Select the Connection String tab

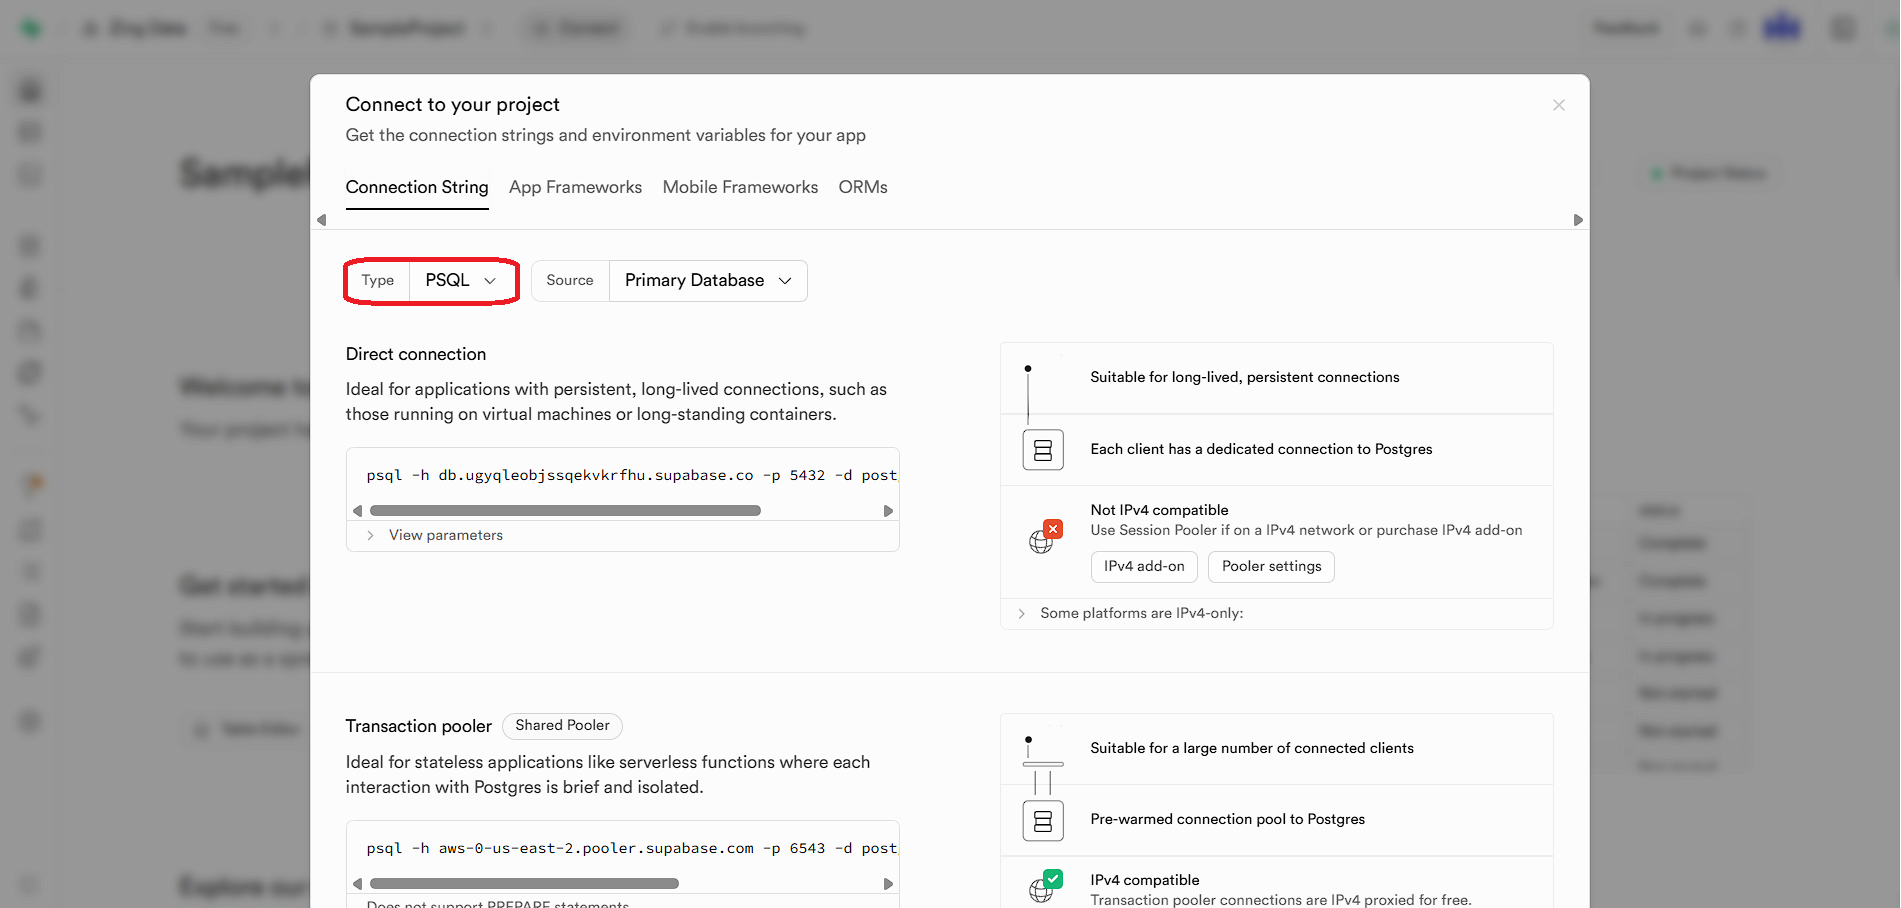point(417,187)
